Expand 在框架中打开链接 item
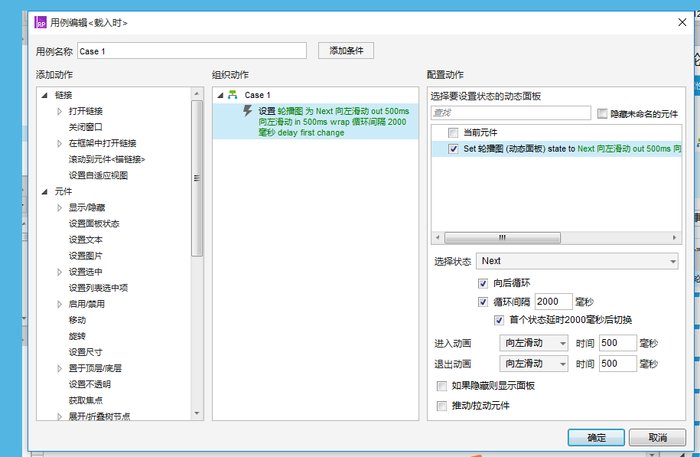The width and height of the screenshot is (700, 457). [x=59, y=143]
